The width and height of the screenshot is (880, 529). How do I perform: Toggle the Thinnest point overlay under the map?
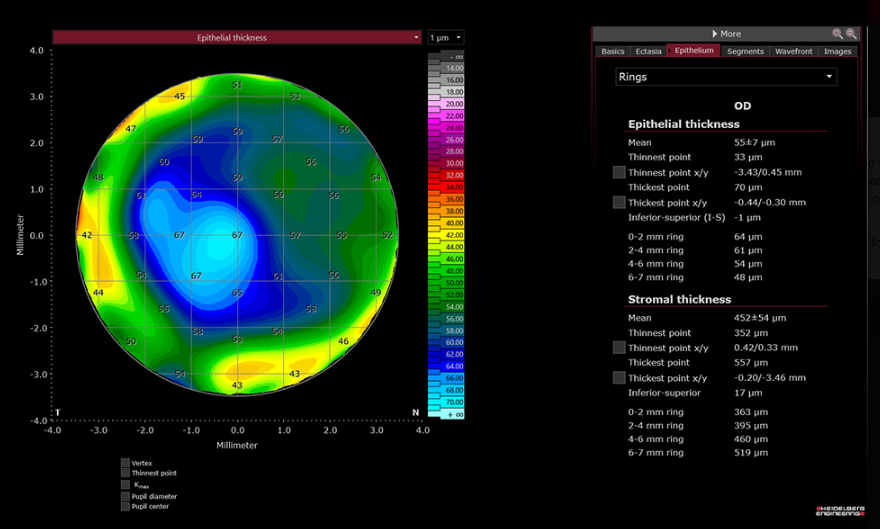pos(125,474)
